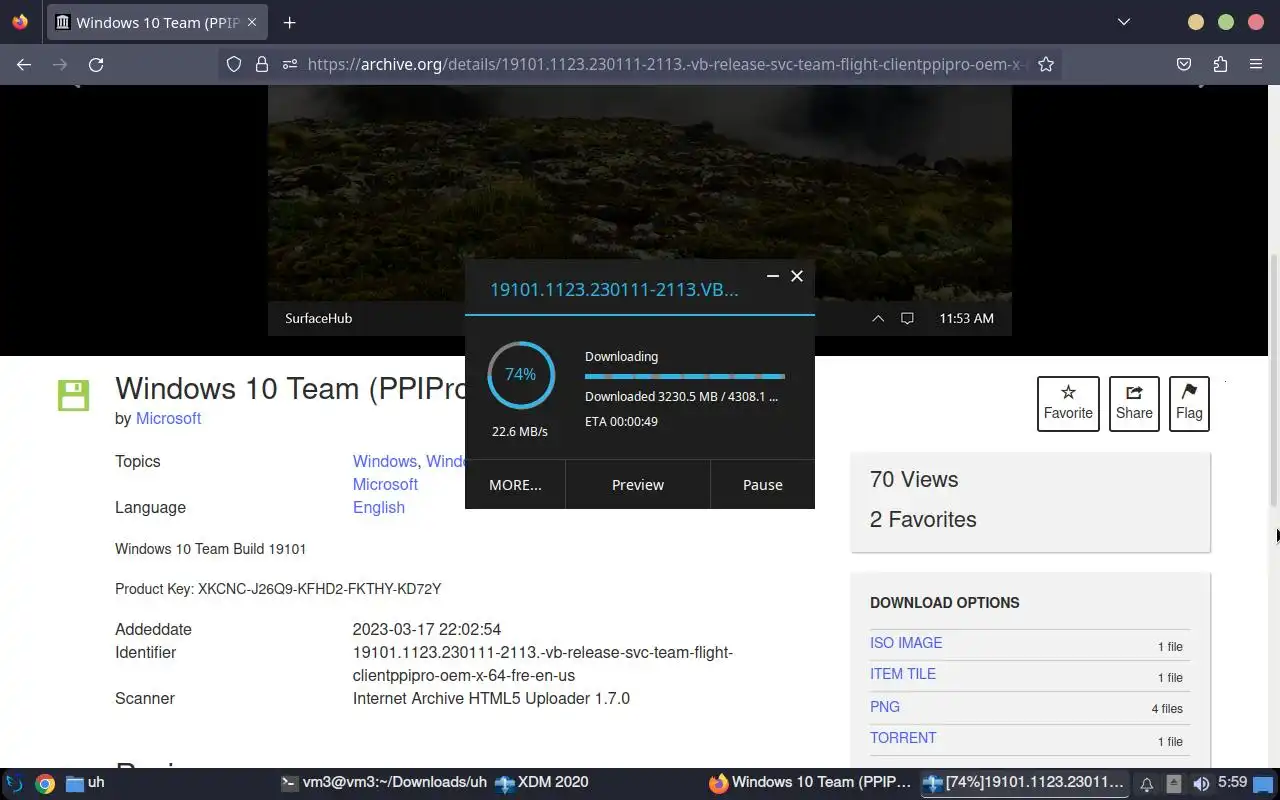Viewport: 1280px width, 800px height.
Task: Click the Addeddate value 2023-03-17 22:02:54
Action: tap(427, 629)
